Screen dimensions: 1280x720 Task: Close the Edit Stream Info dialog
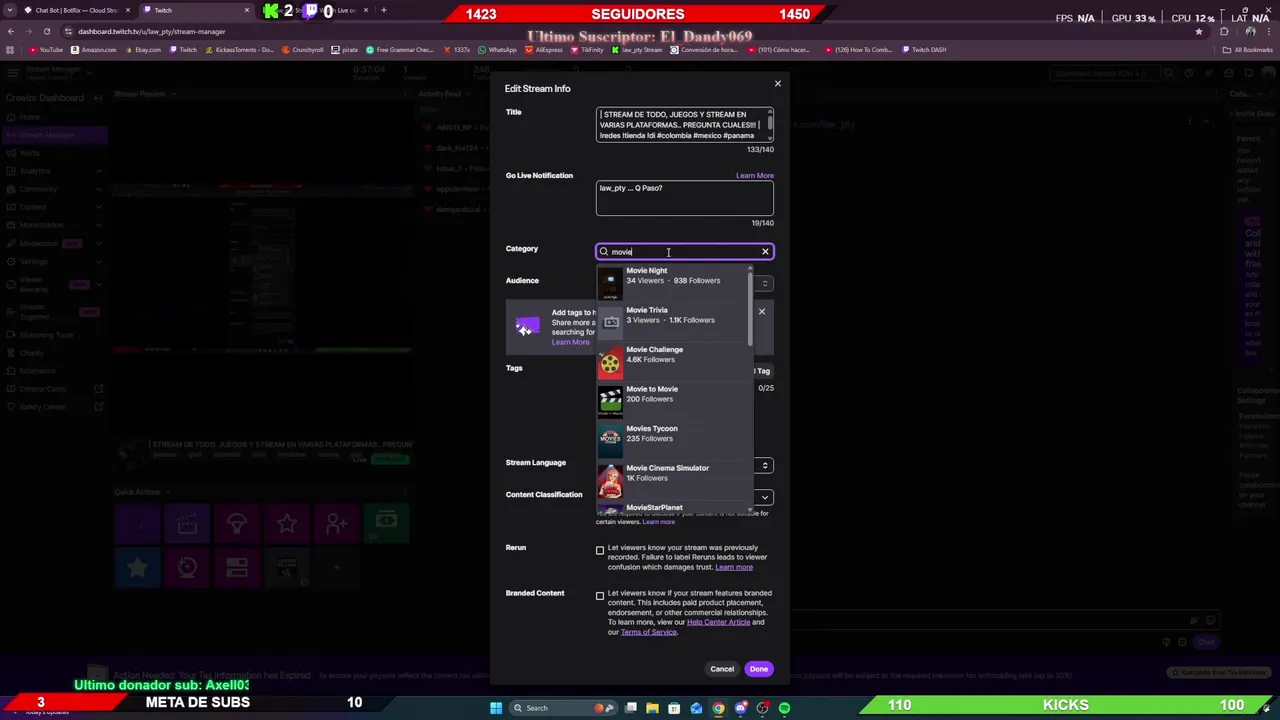tap(777, 84)
